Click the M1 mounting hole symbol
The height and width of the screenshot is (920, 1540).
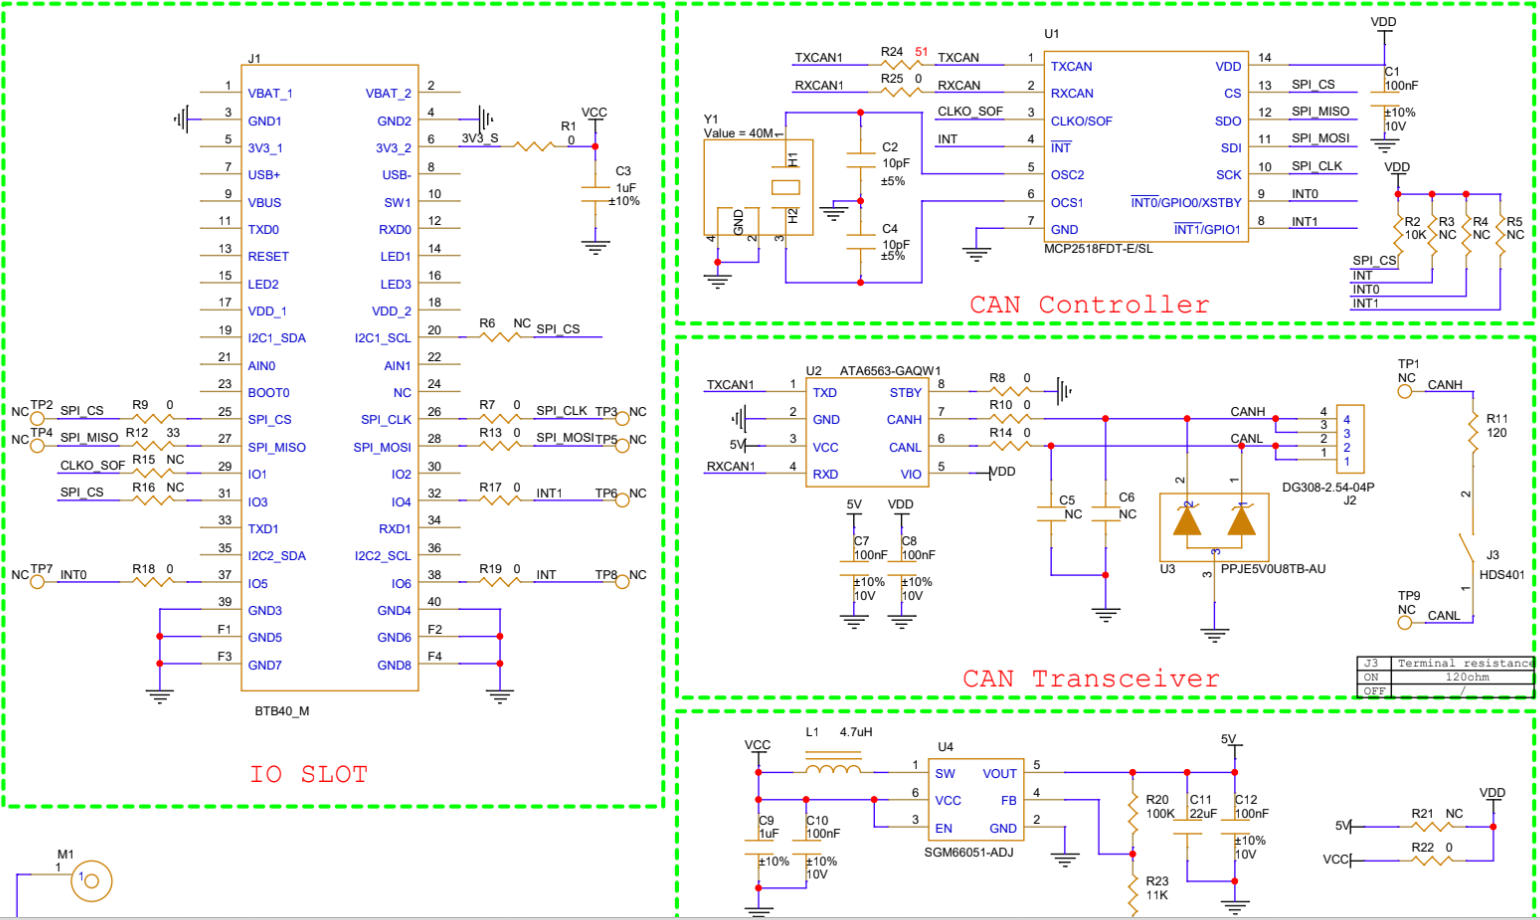pyautogui.click(x=91, y=881)
